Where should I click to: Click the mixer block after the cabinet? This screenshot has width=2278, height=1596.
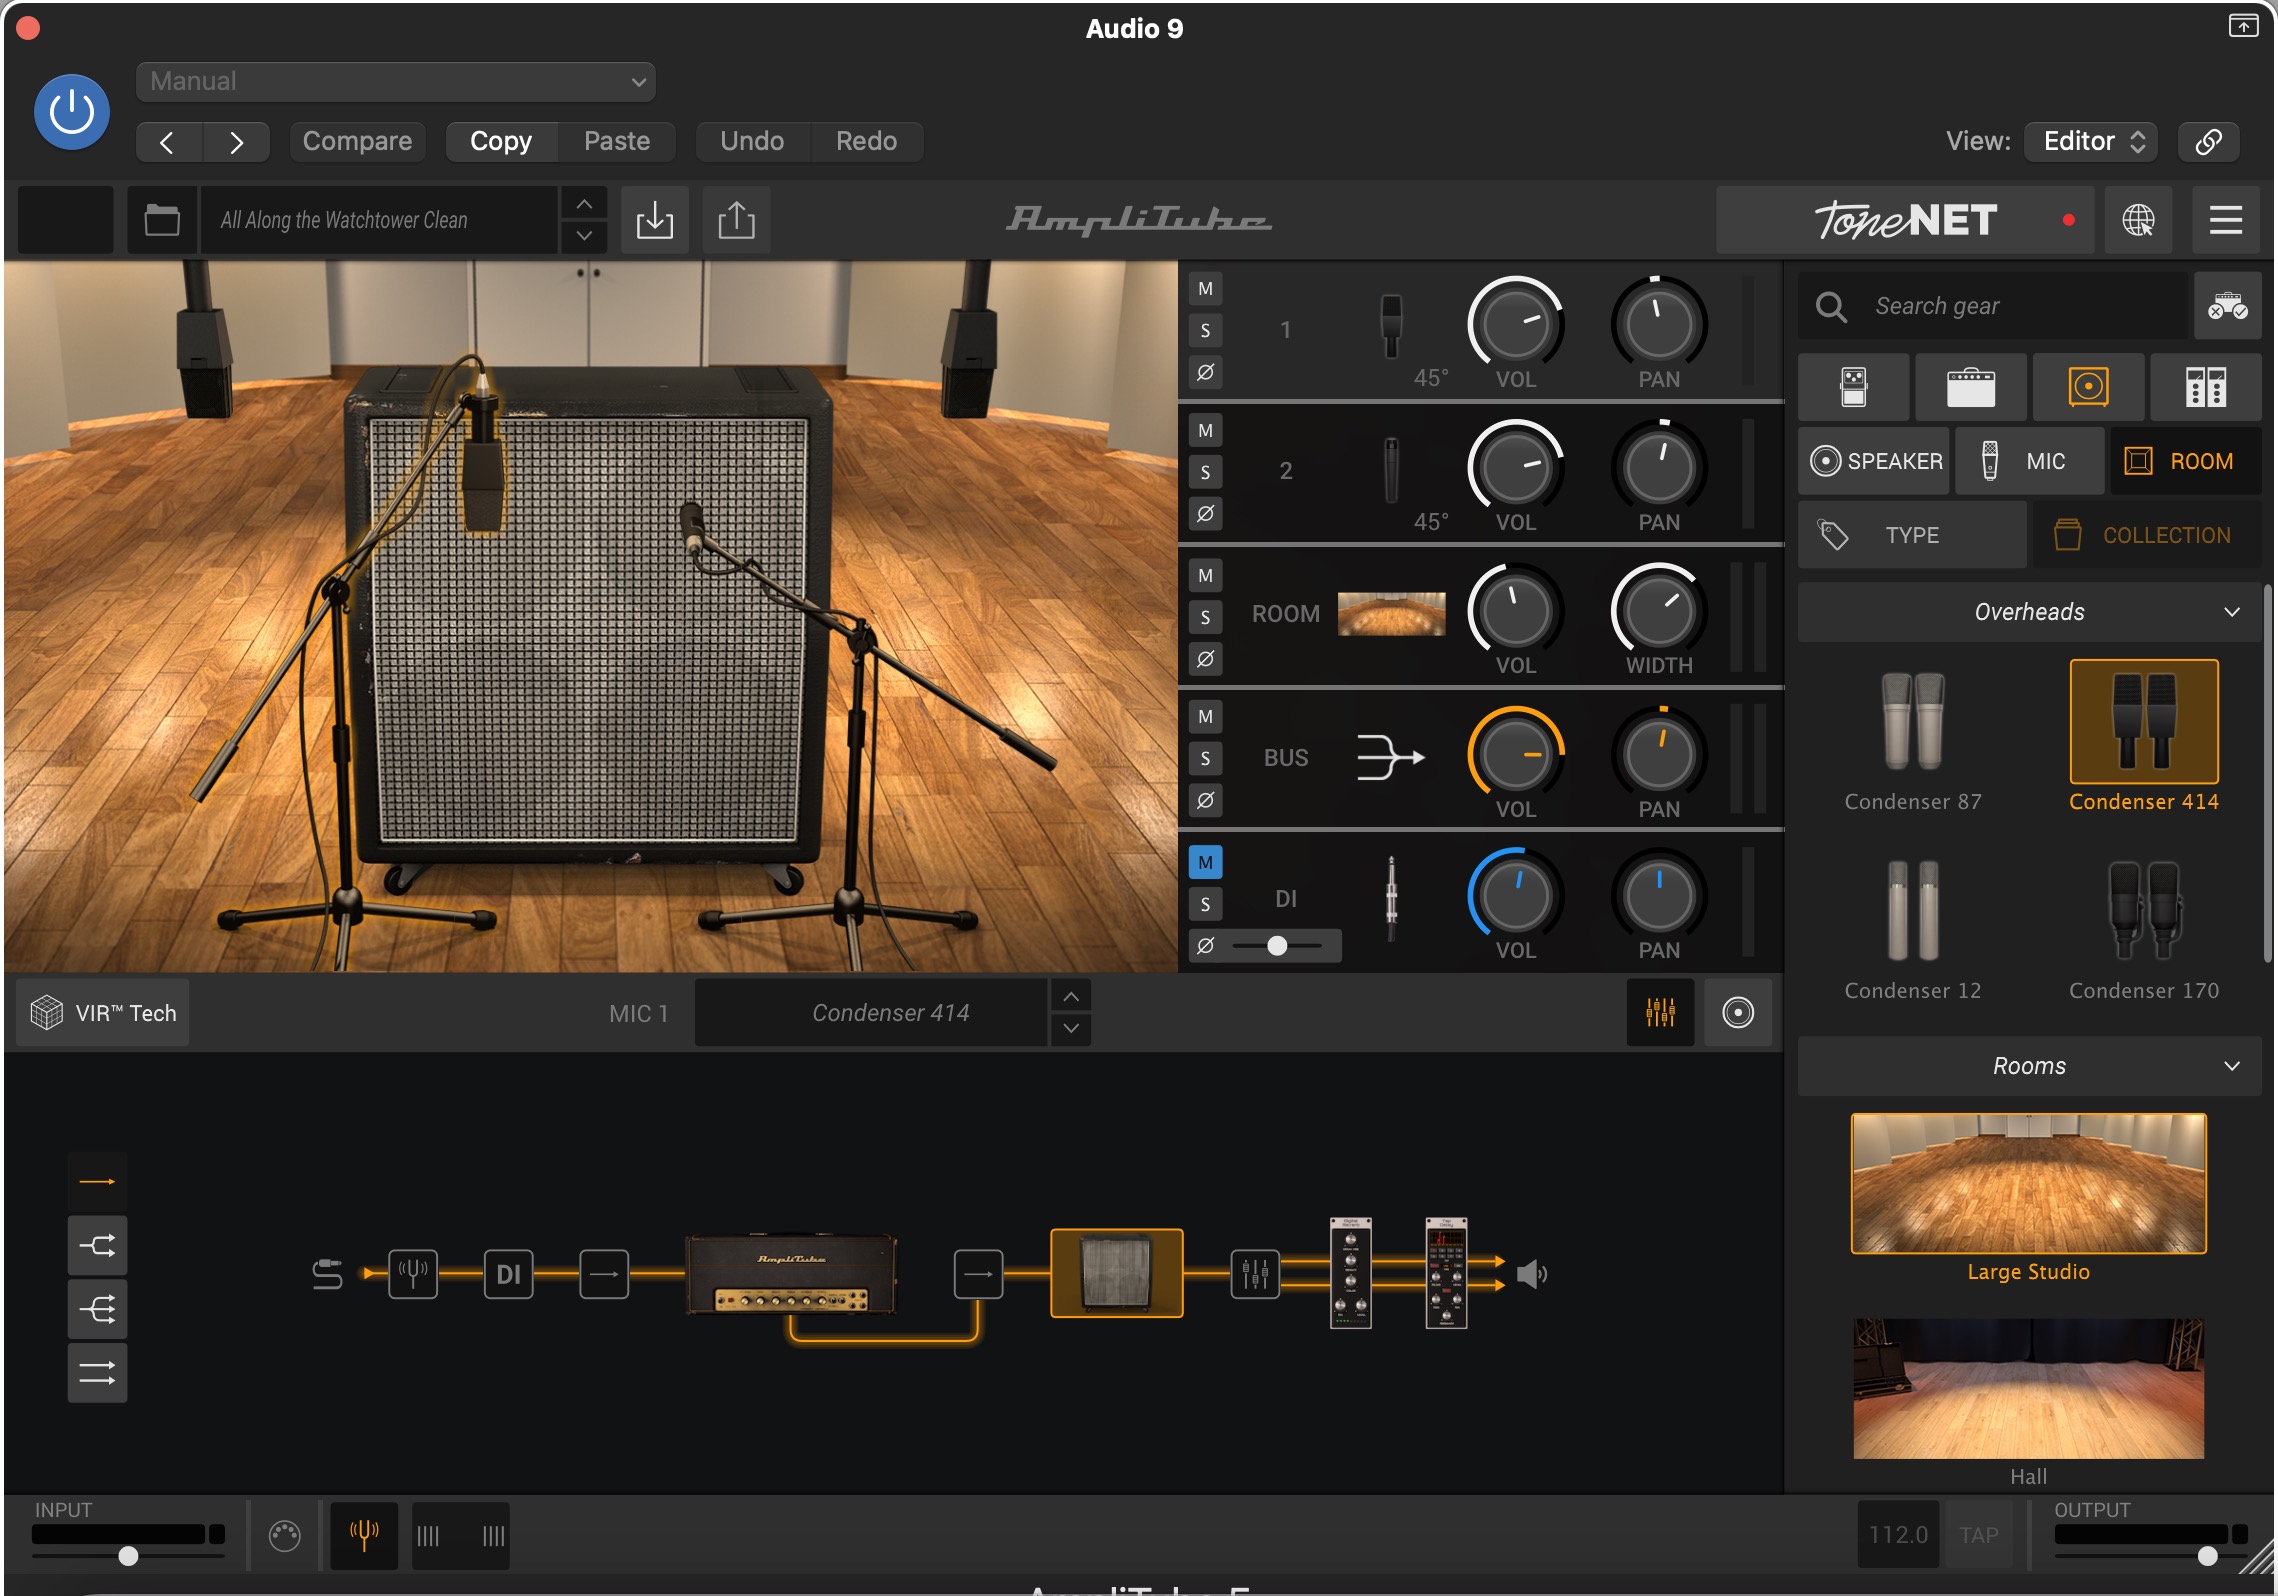pyautogui.click(x=1254, y=1274)
